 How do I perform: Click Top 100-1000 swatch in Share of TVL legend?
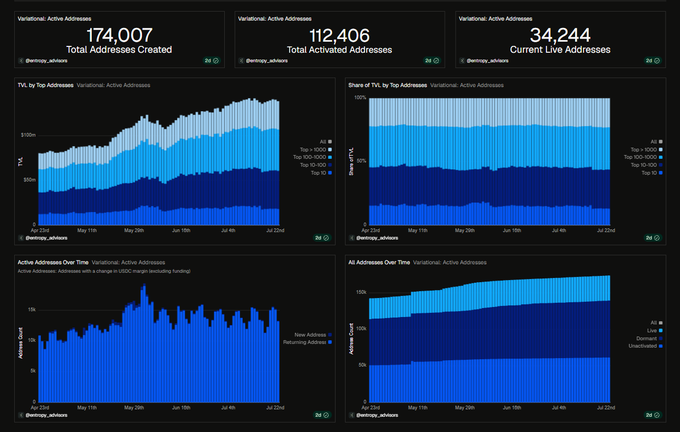(x=661, y=157)
